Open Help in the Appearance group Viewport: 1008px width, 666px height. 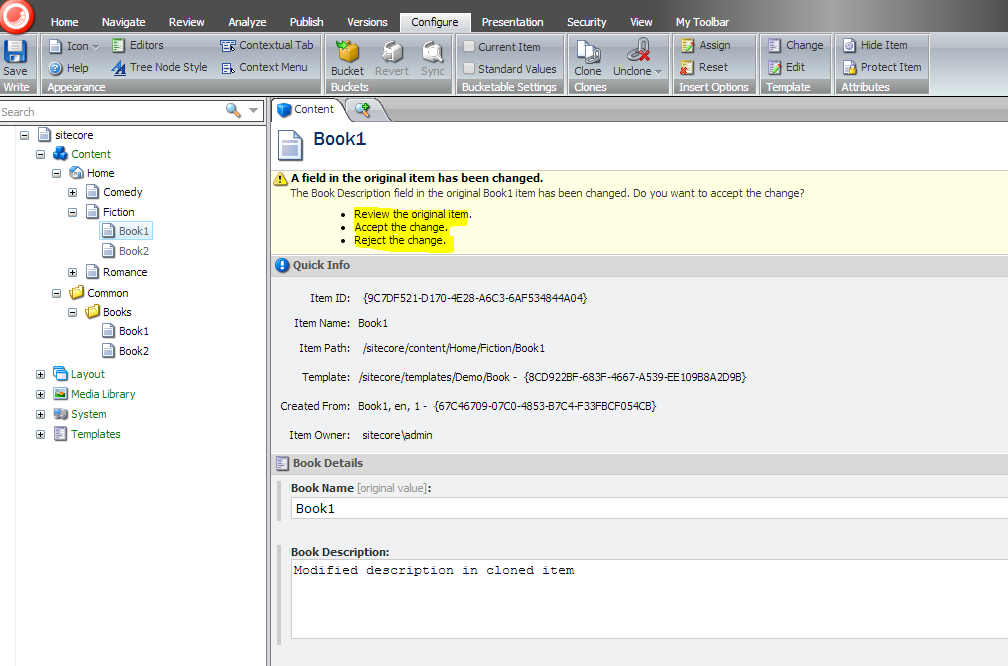click(69, 68)
